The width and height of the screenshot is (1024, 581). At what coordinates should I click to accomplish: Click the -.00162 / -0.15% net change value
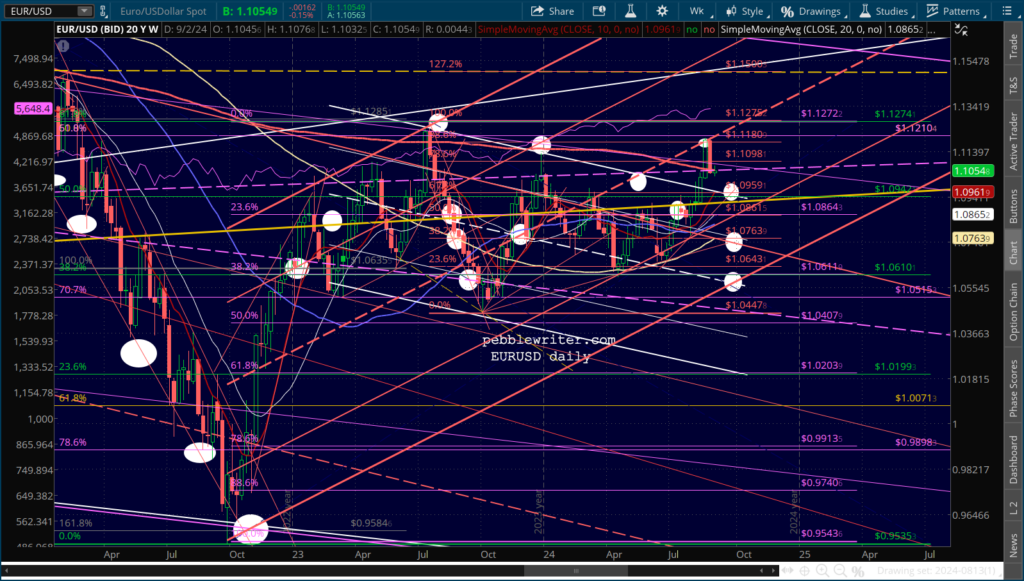coord(304,11)
